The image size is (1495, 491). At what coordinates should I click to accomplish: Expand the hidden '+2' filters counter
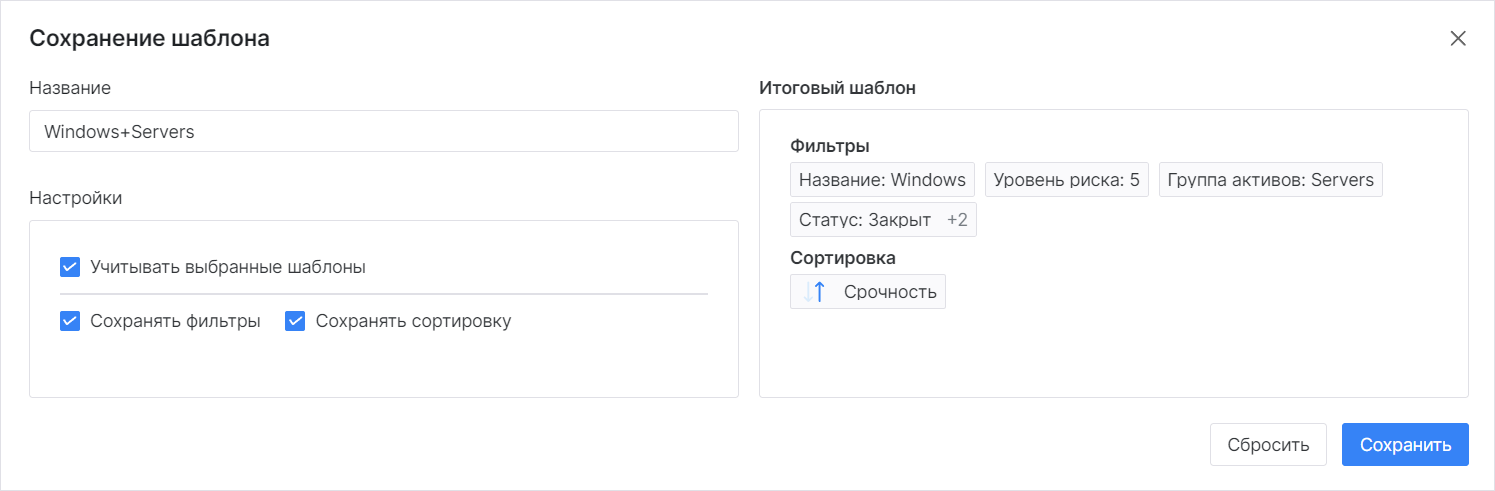(957, 220)
